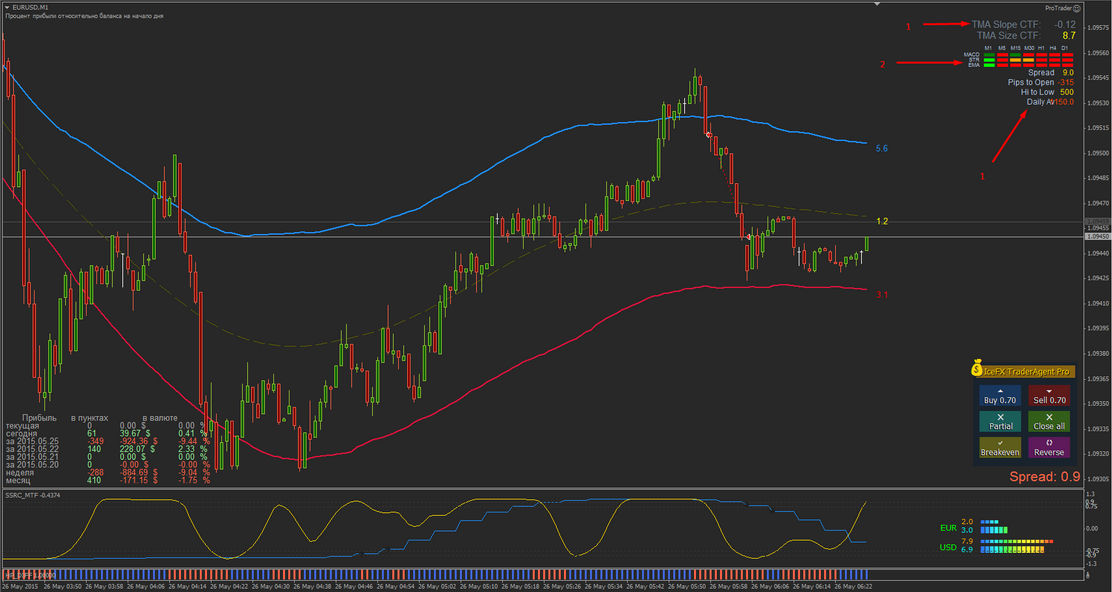The height and width of the screenshot is (592, 1112).
Task: Click the orange STR M15 signal cell
Action: (x=1016, y=60)
